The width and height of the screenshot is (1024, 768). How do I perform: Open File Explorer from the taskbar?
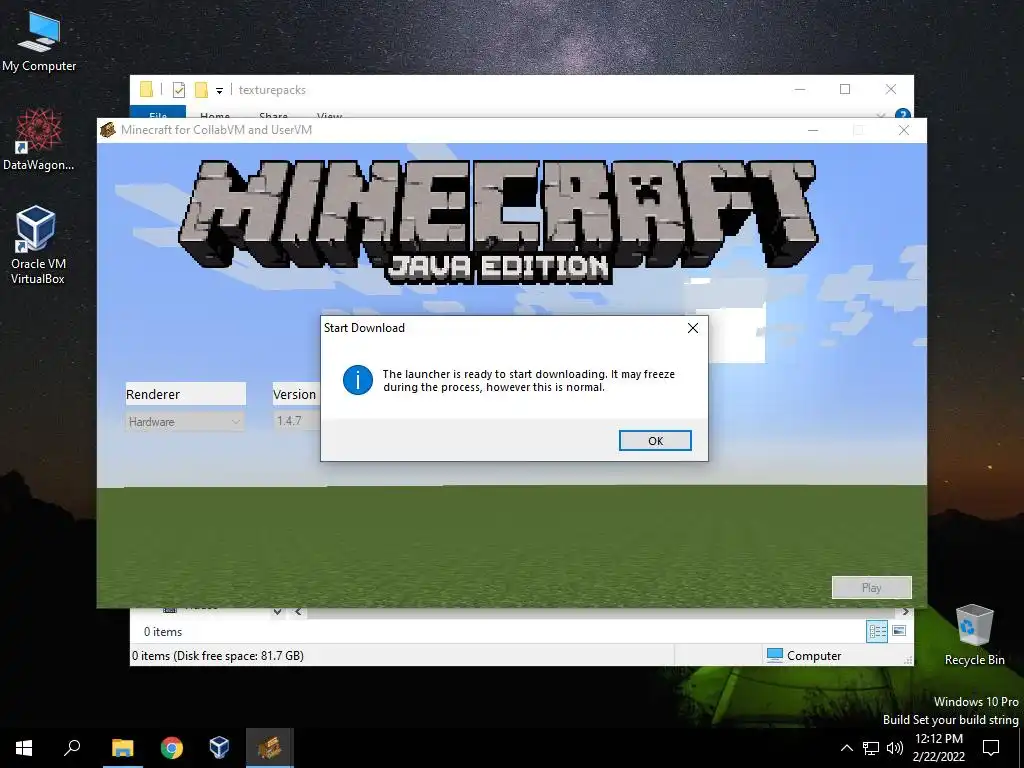123,748
